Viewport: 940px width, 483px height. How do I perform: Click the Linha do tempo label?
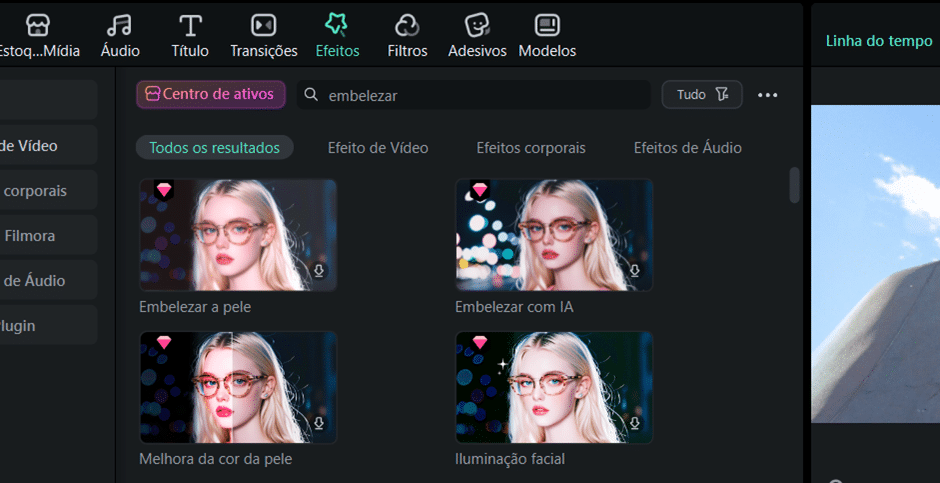878,41
